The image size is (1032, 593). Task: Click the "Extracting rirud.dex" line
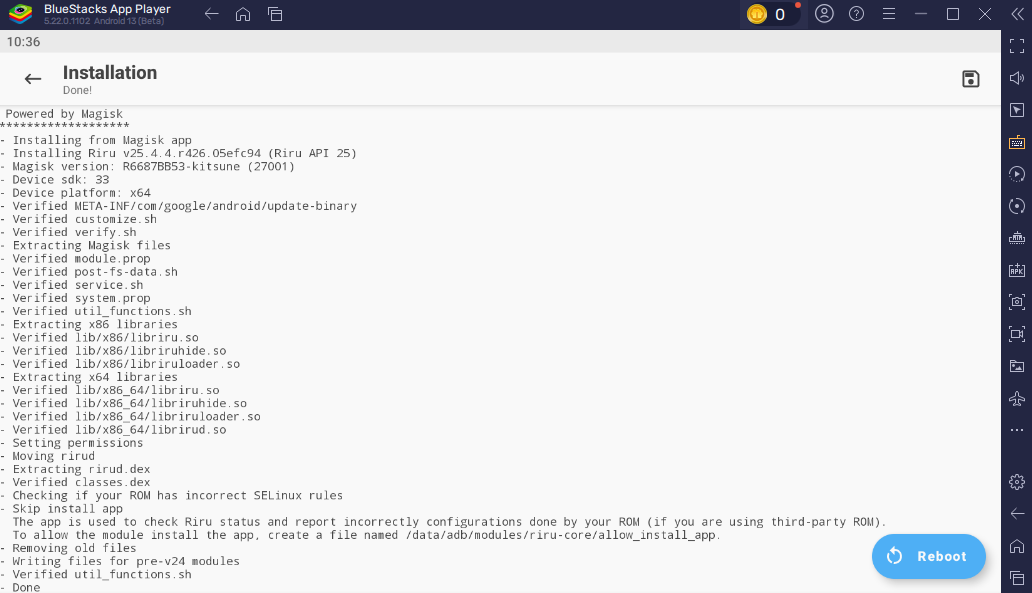coord(76,469)
